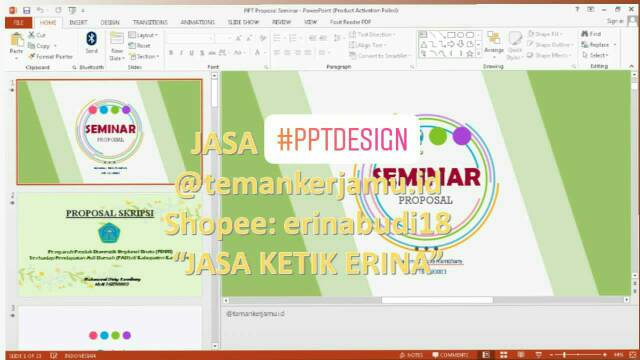Open the Layout dropdown
Image resolution: width=640 pixels, height=360 pixels.
click(143, 35)
